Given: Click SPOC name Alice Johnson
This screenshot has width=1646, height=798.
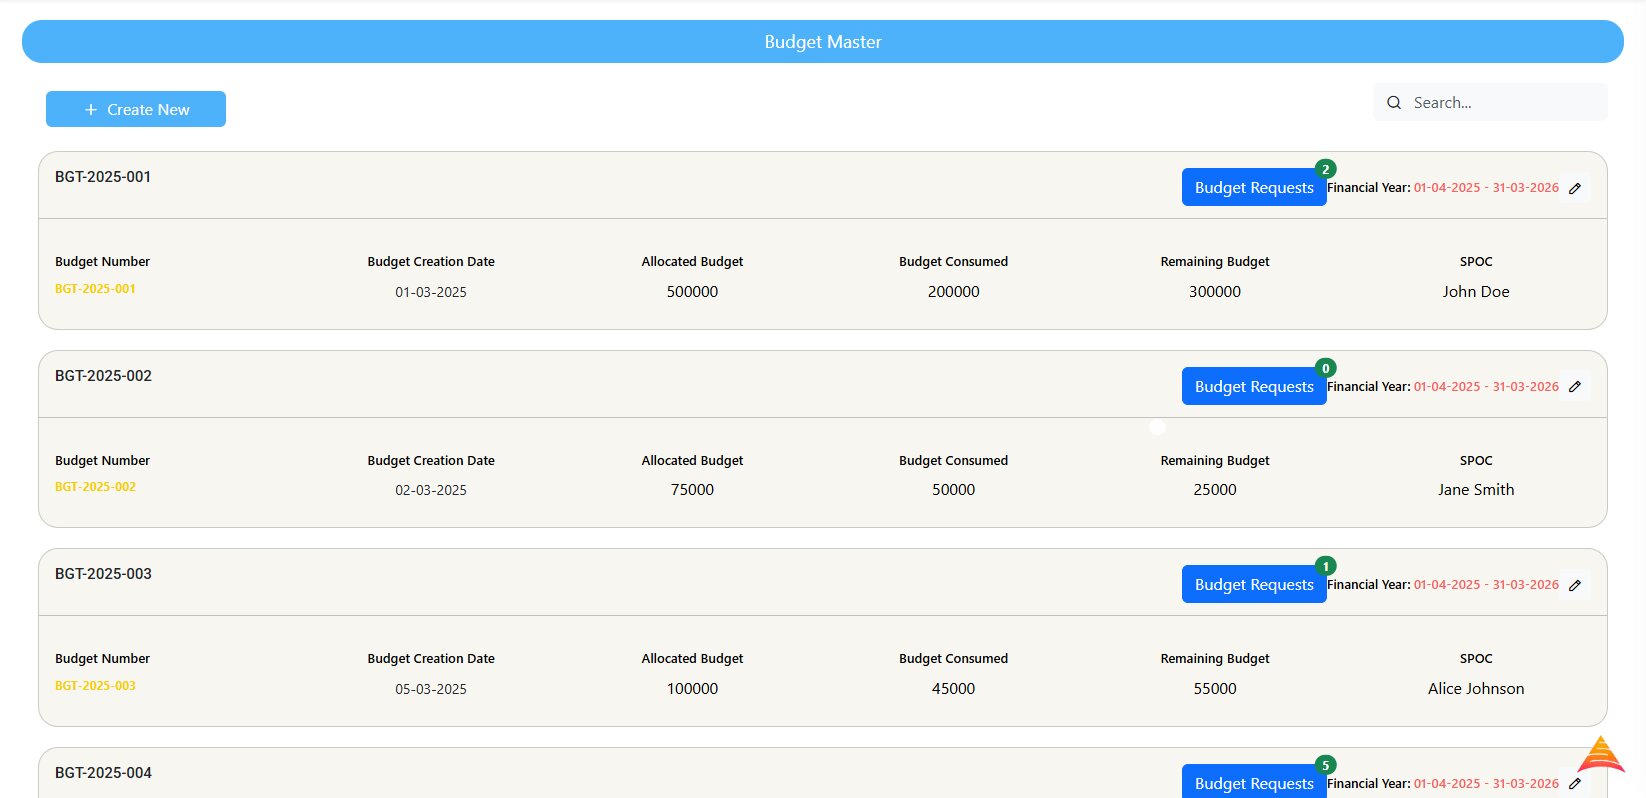Looking at the screenshot, I should tap(1475, 689).
